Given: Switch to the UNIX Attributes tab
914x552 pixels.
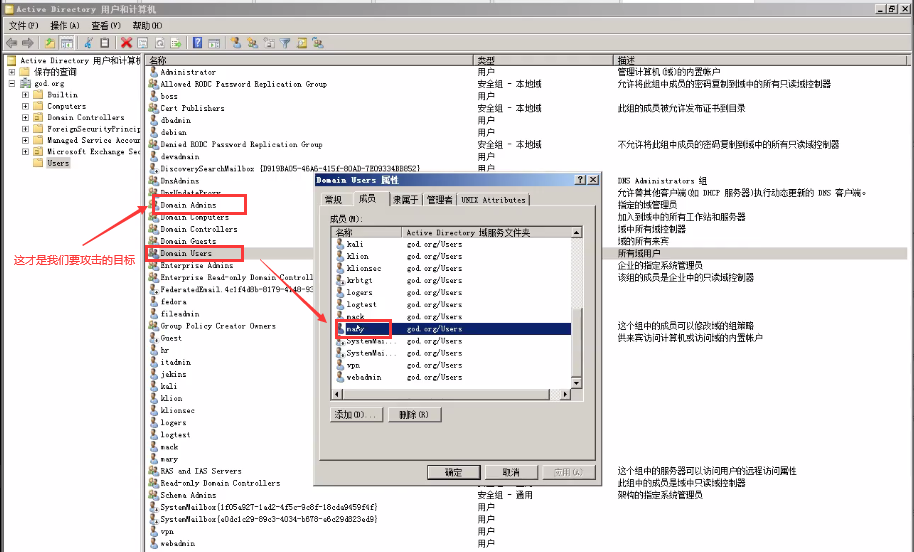Looking at the screenshot, I should pyautogui.click(x=492, y=200).
